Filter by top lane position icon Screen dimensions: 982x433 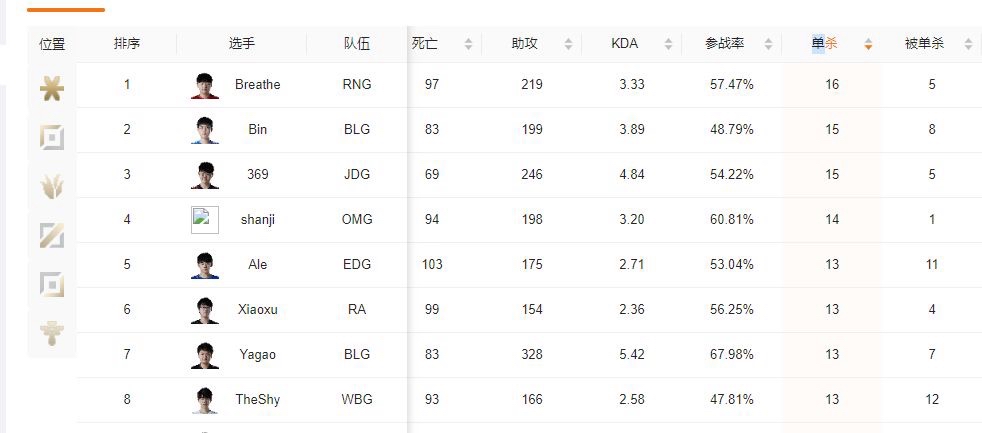(x=52, y=138)
